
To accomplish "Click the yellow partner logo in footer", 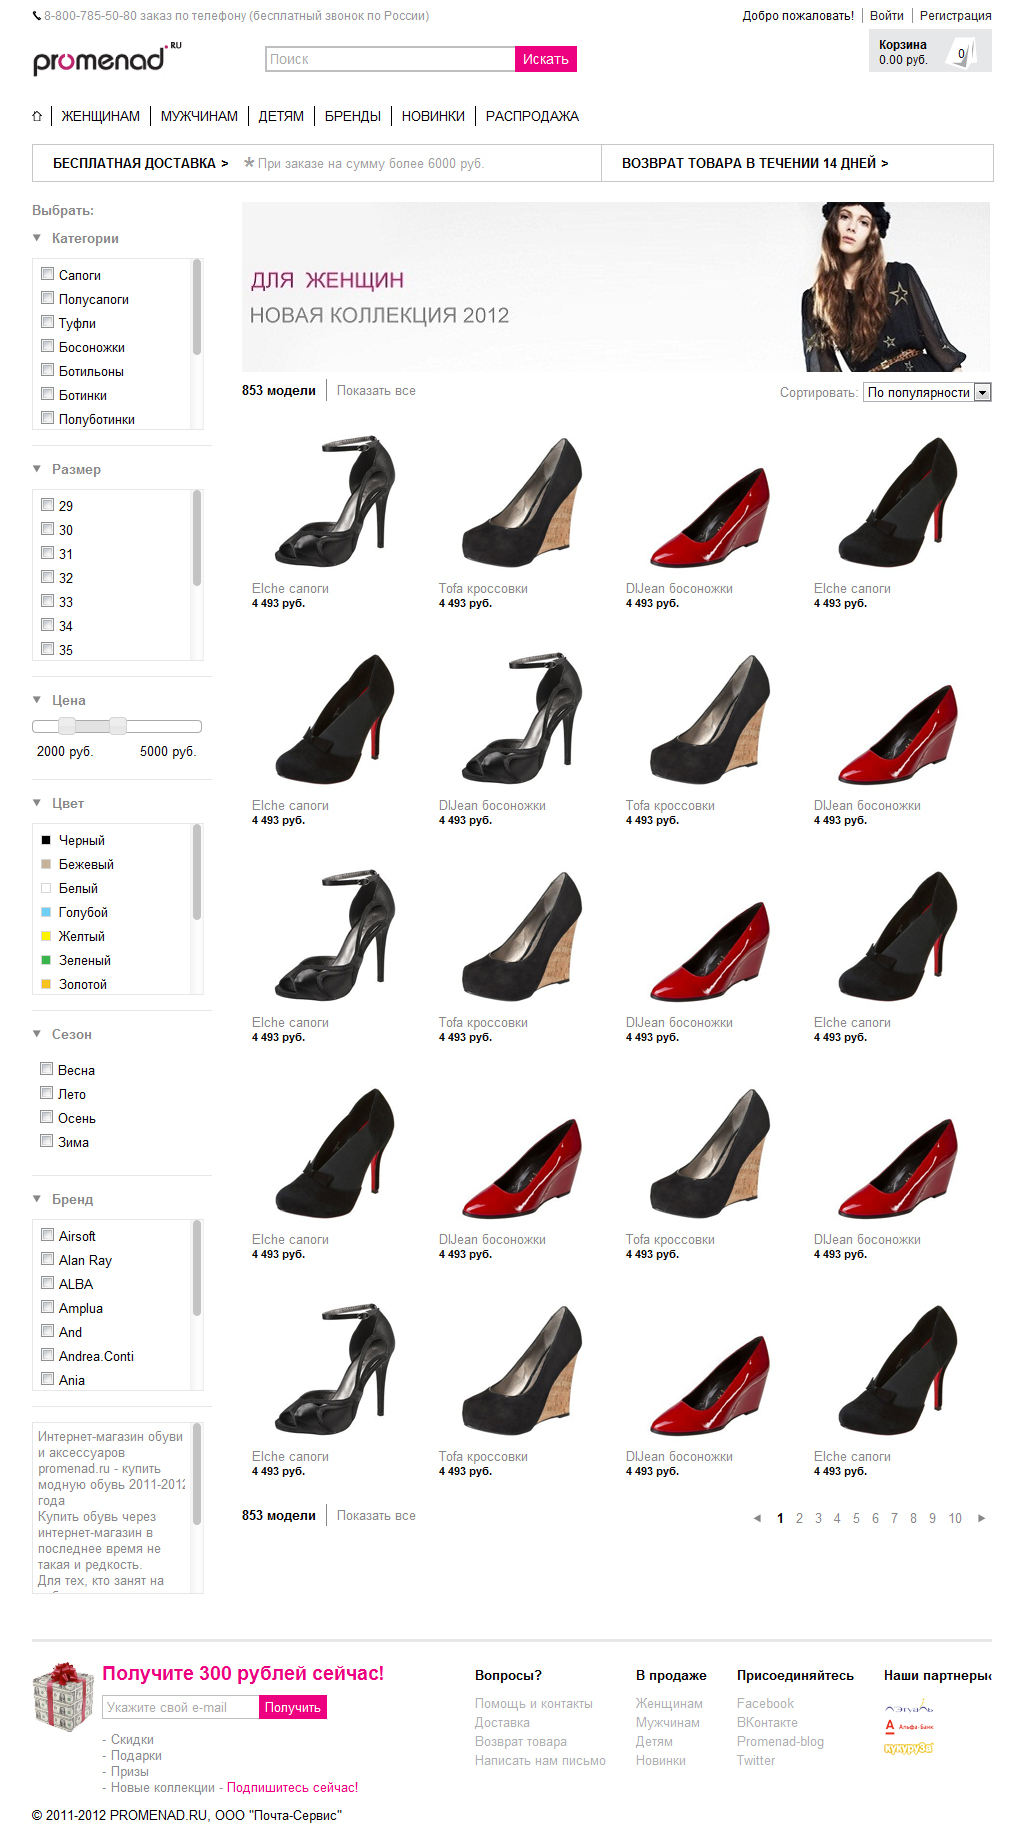I will pyautogui.click(x=908, y=1748).
